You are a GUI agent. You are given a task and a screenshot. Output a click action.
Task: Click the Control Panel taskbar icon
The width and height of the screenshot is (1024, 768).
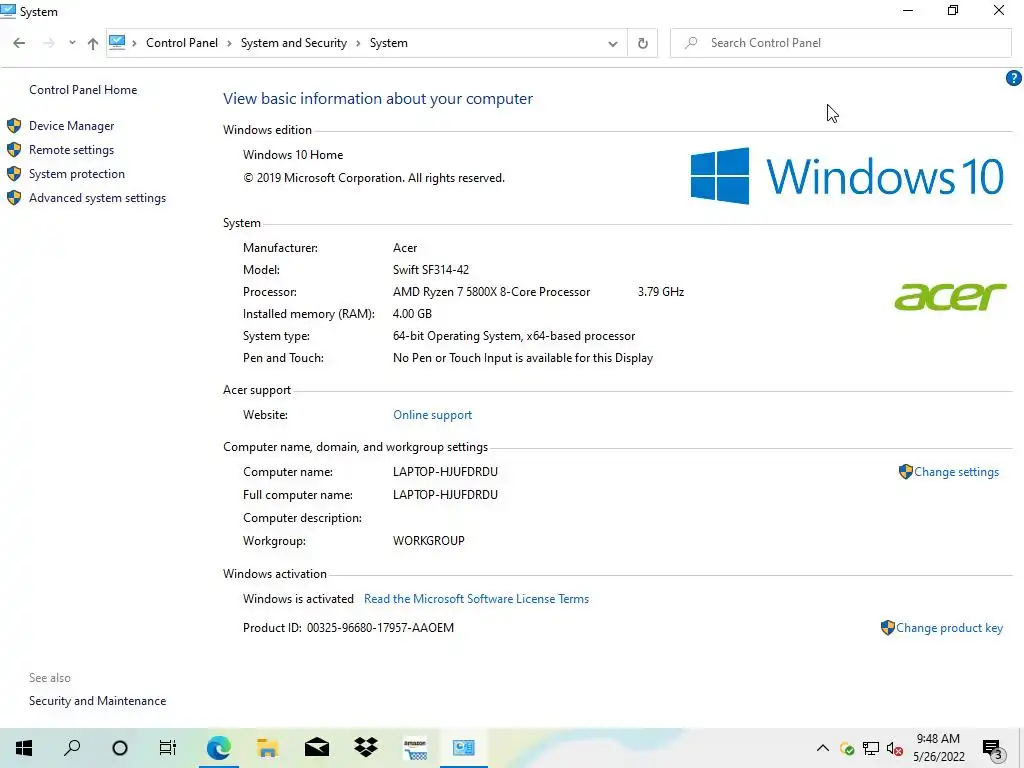click(x=464, y=748)
